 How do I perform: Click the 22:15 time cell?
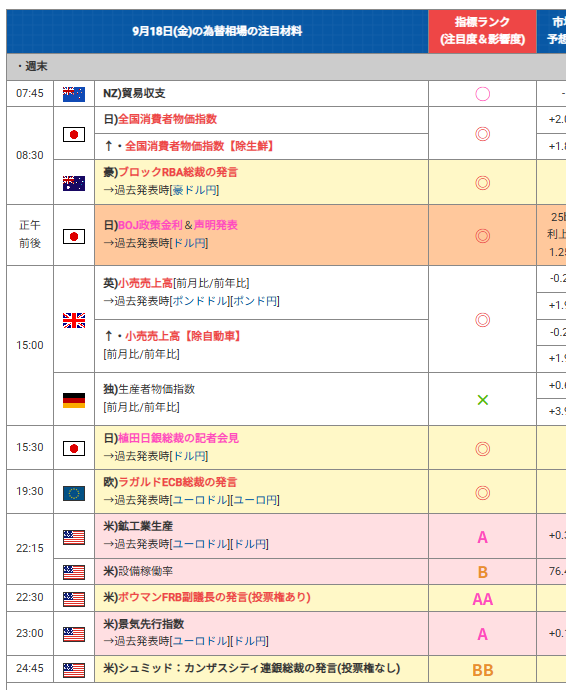click(30, 548)
